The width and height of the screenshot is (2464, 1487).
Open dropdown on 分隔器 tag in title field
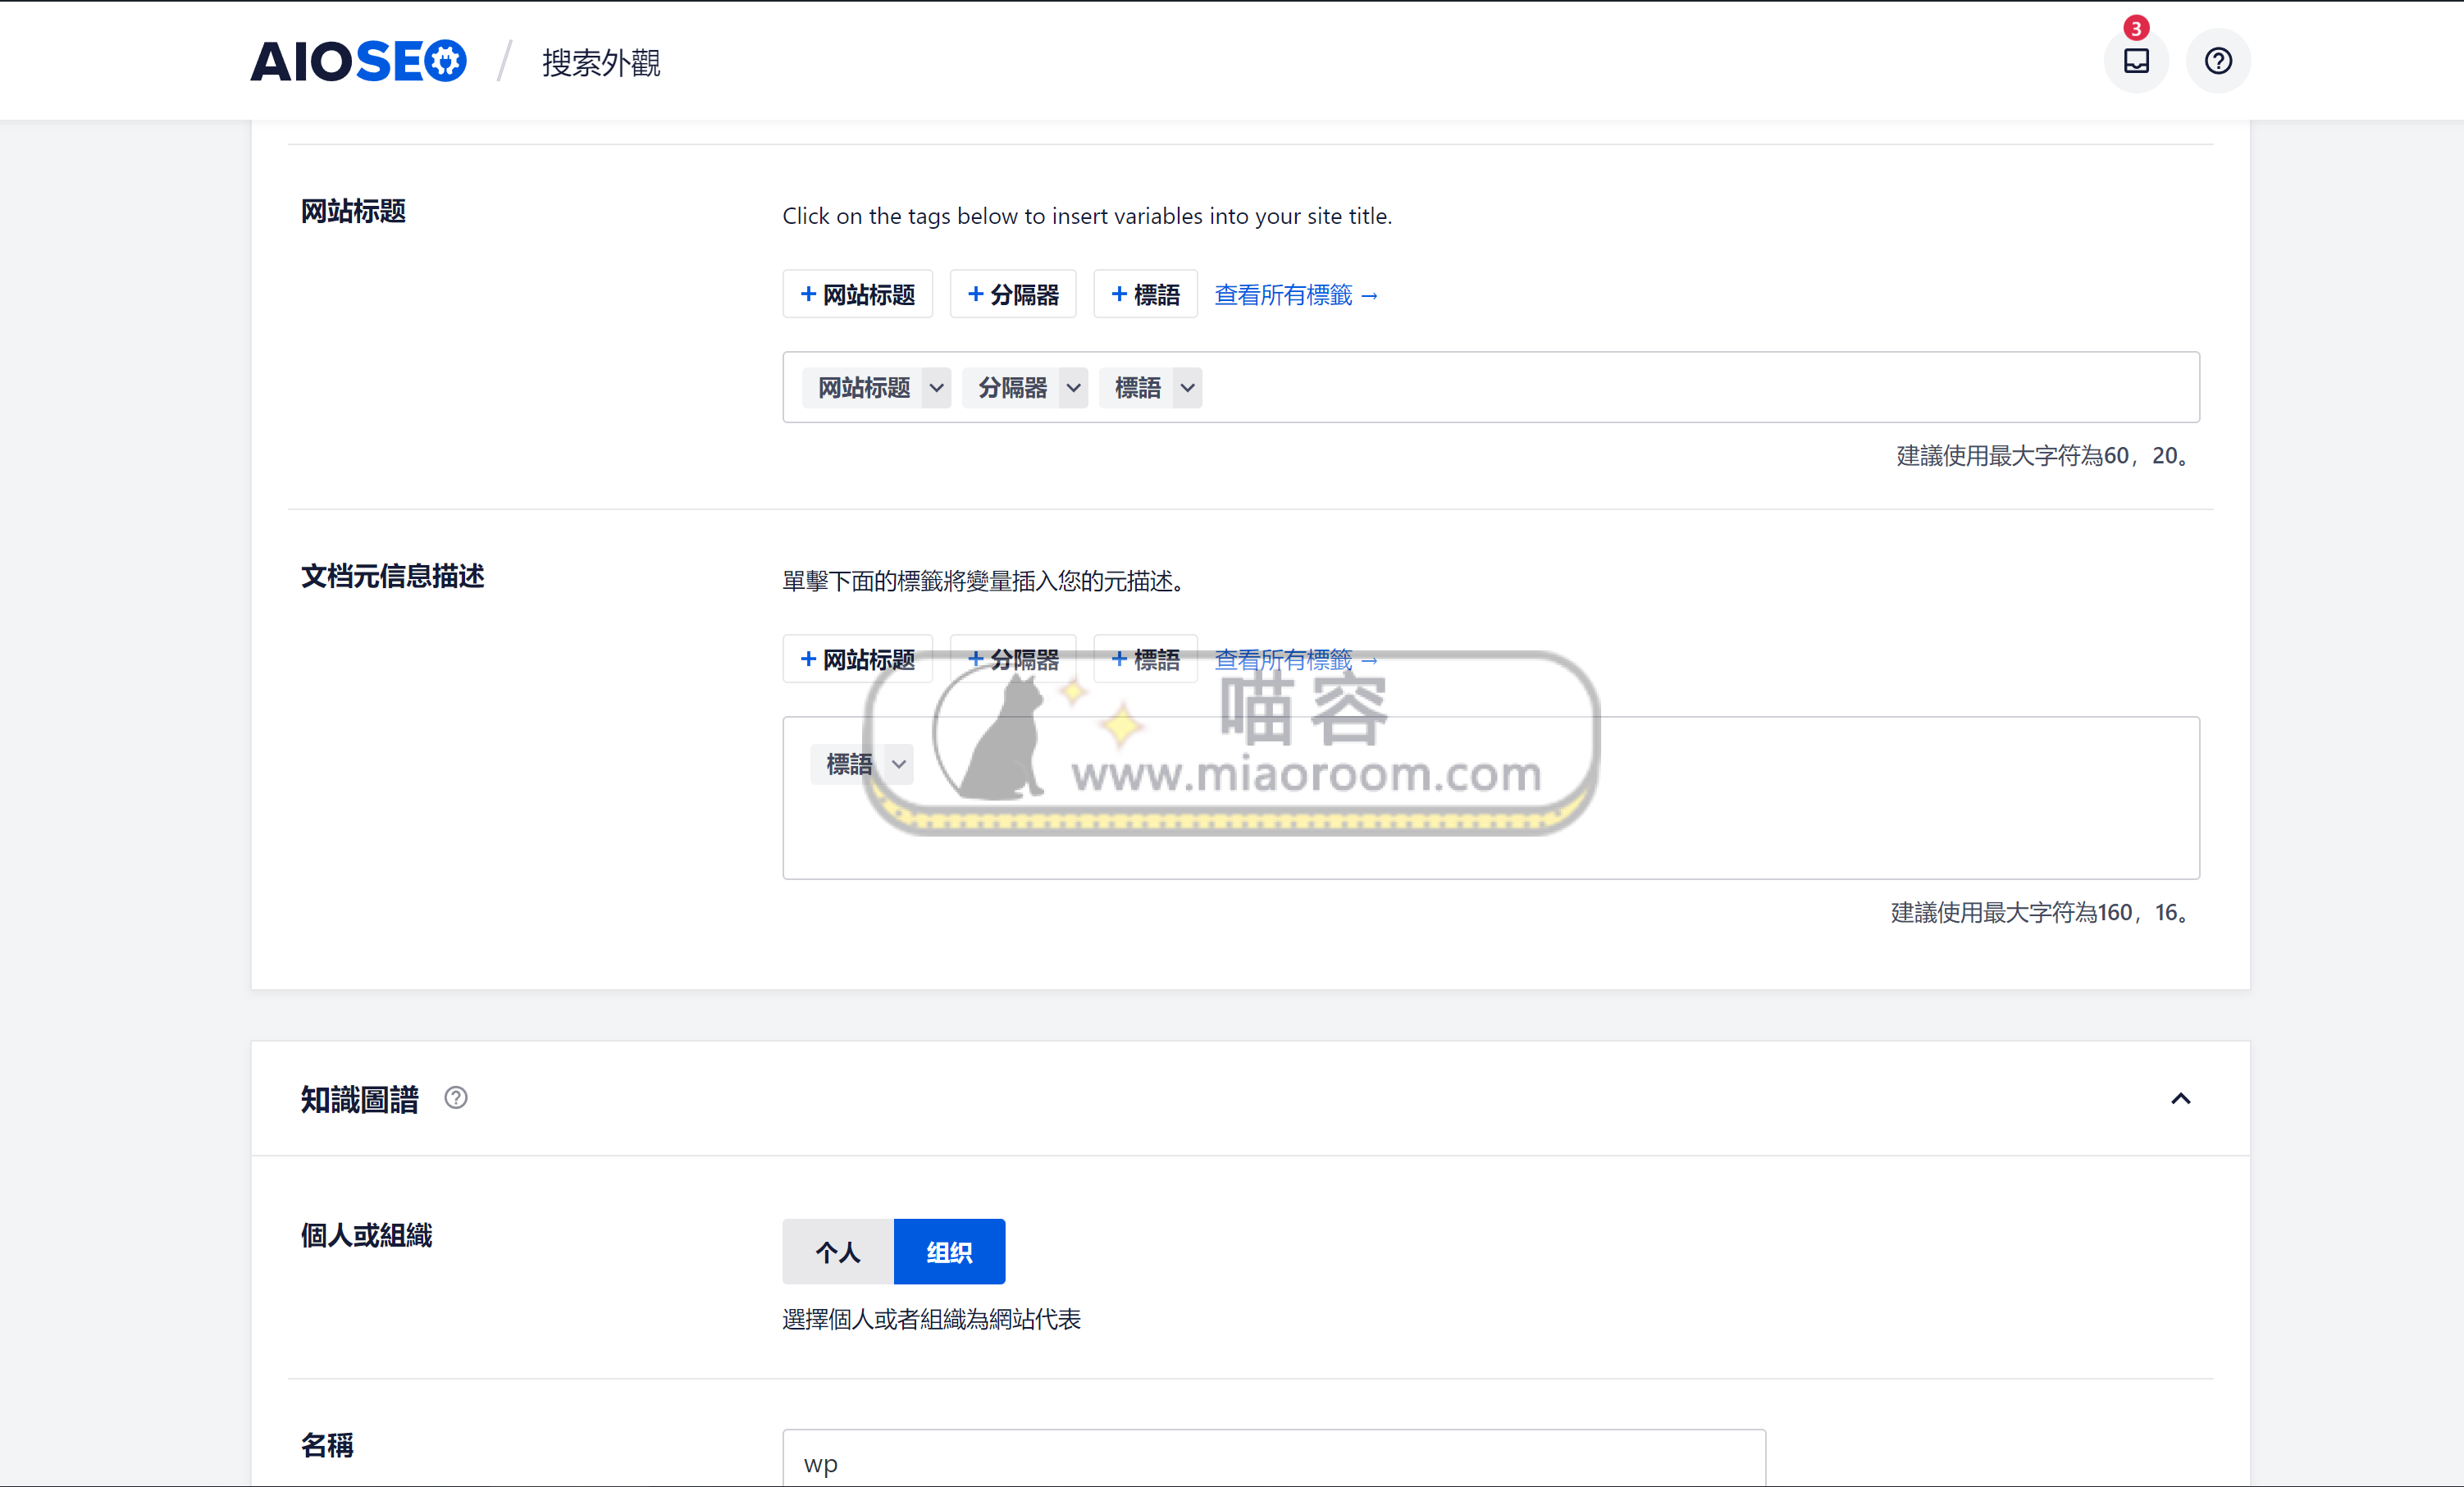1073,388
